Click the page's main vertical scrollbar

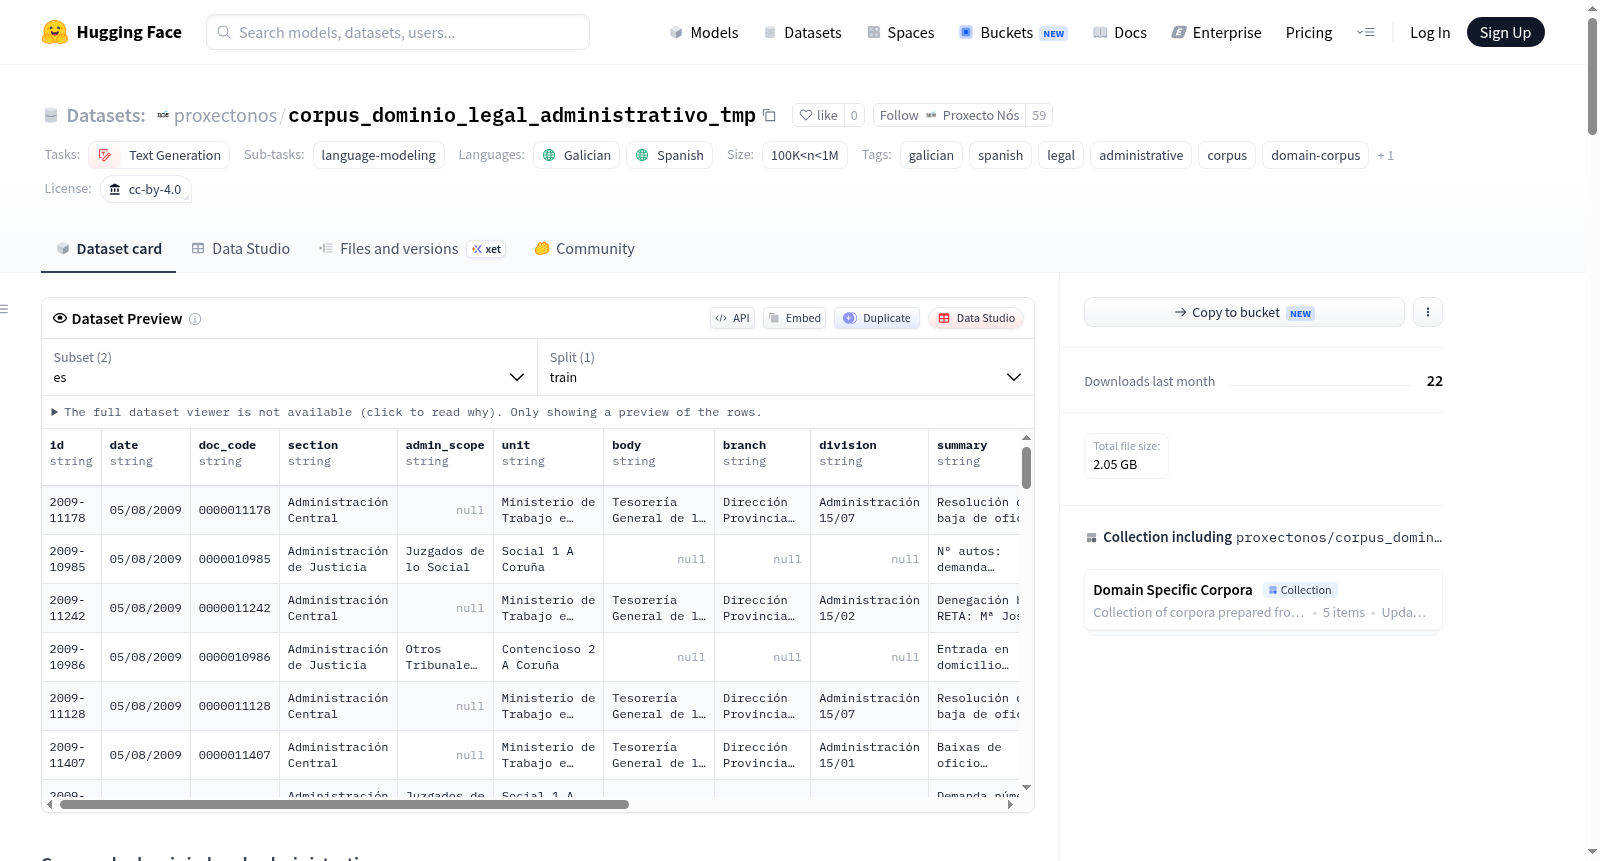(x=1592, y=75)
